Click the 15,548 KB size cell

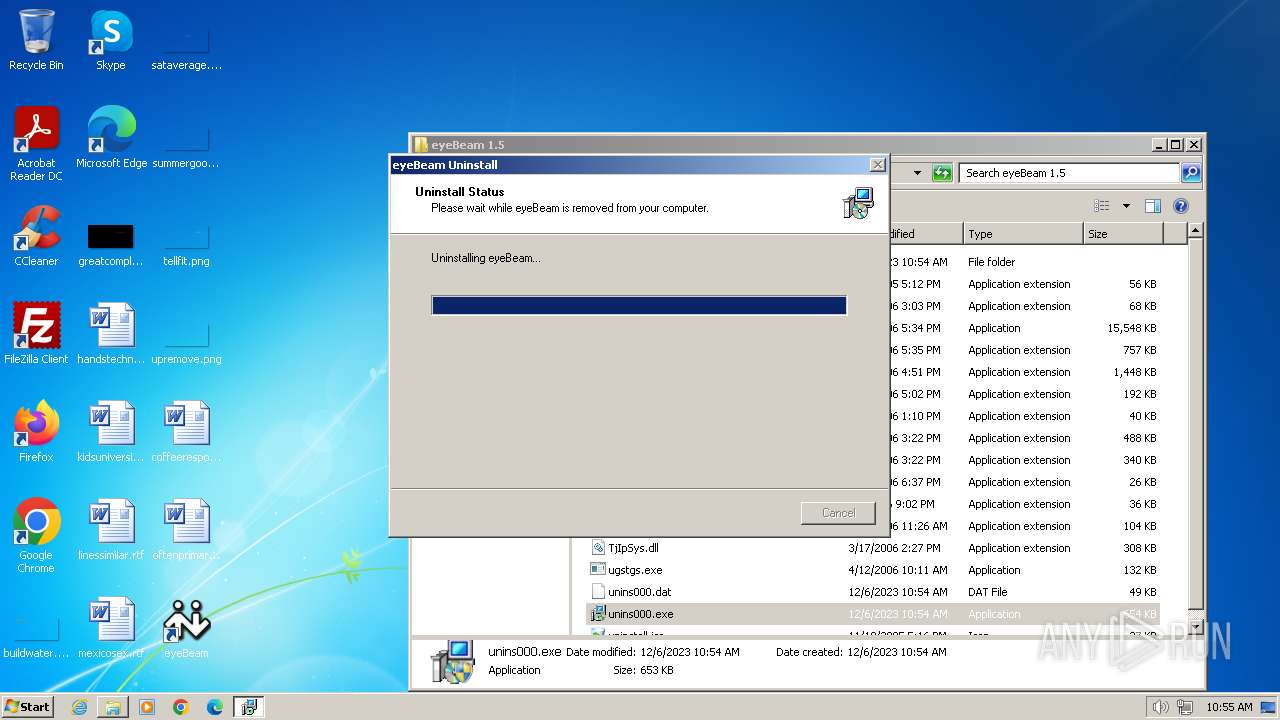[1131, 328]
